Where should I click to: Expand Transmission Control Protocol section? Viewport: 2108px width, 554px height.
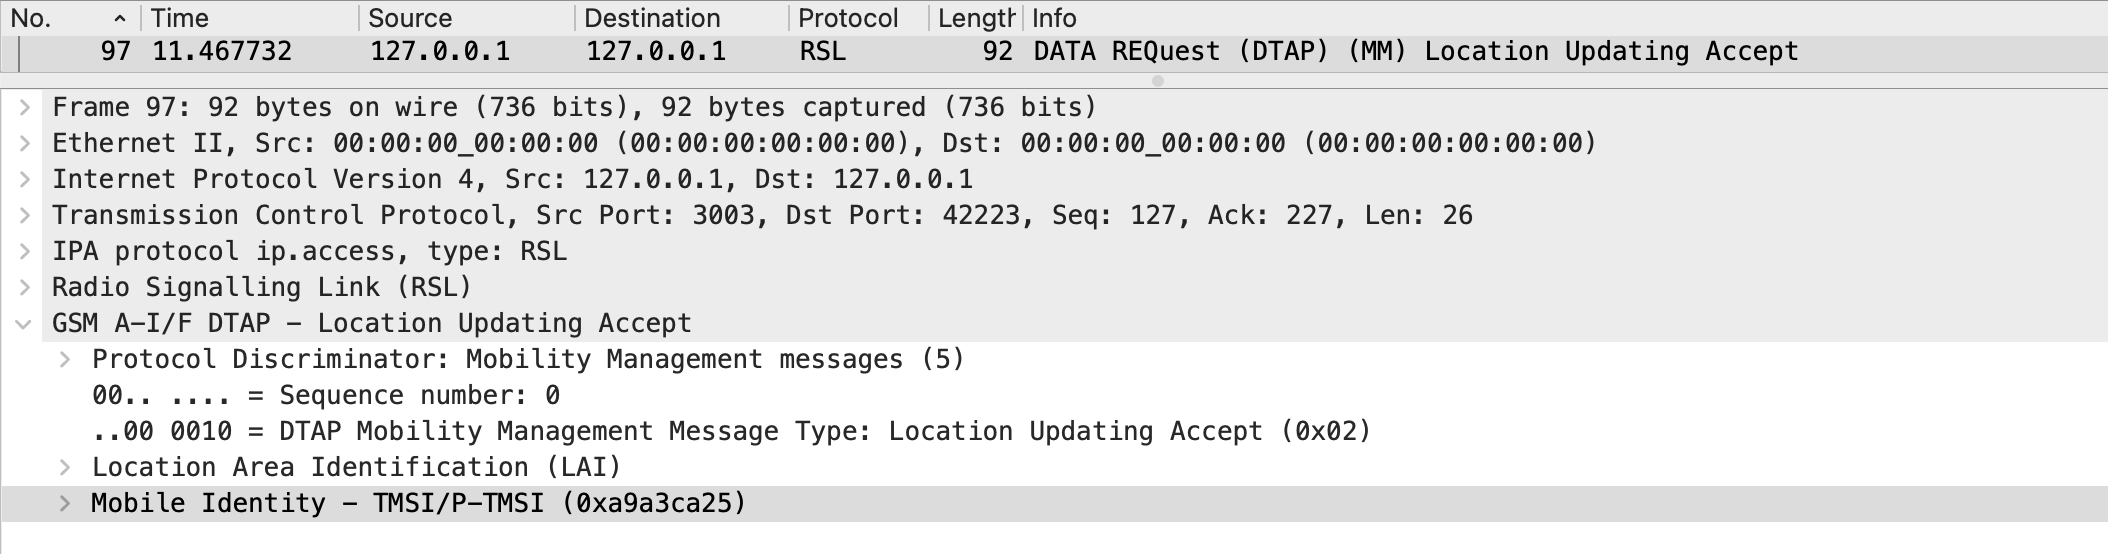tap(25, 215)
